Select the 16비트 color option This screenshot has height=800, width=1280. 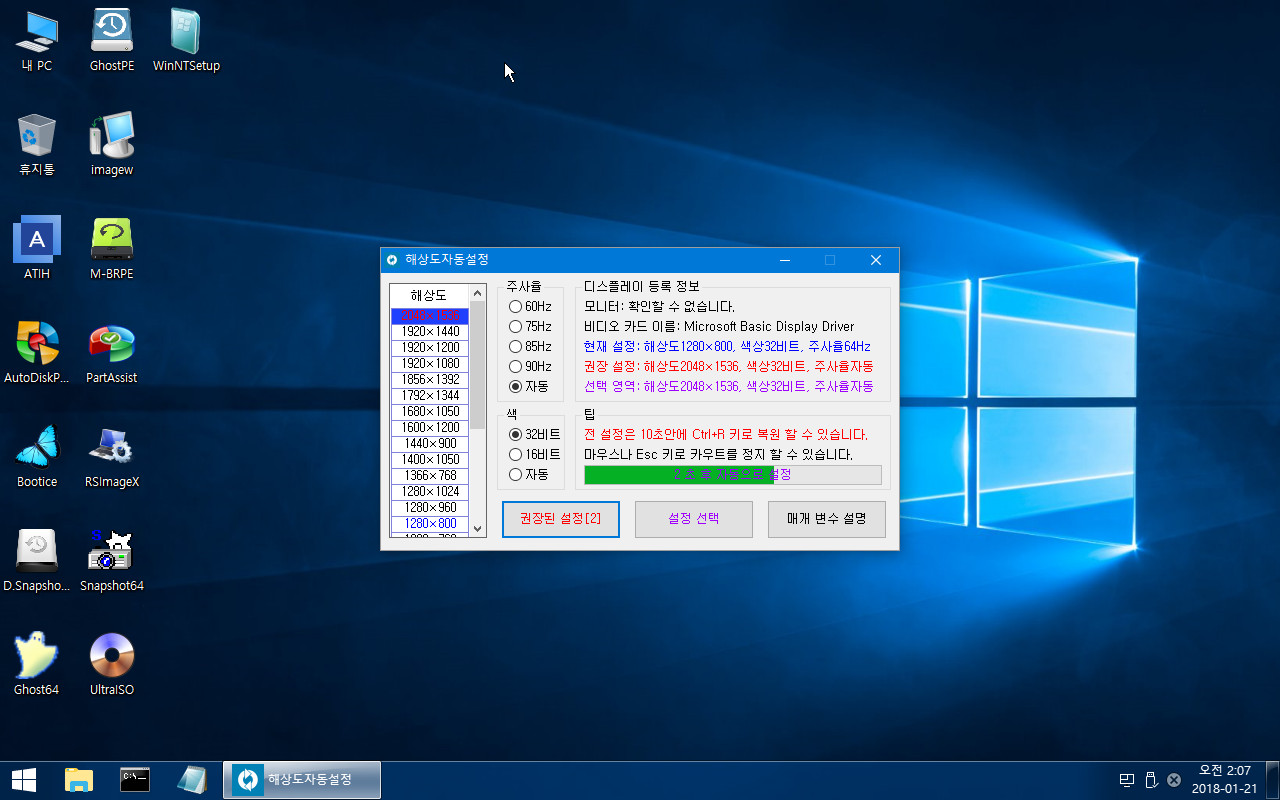pyautogui.click(x=535, y=454)
